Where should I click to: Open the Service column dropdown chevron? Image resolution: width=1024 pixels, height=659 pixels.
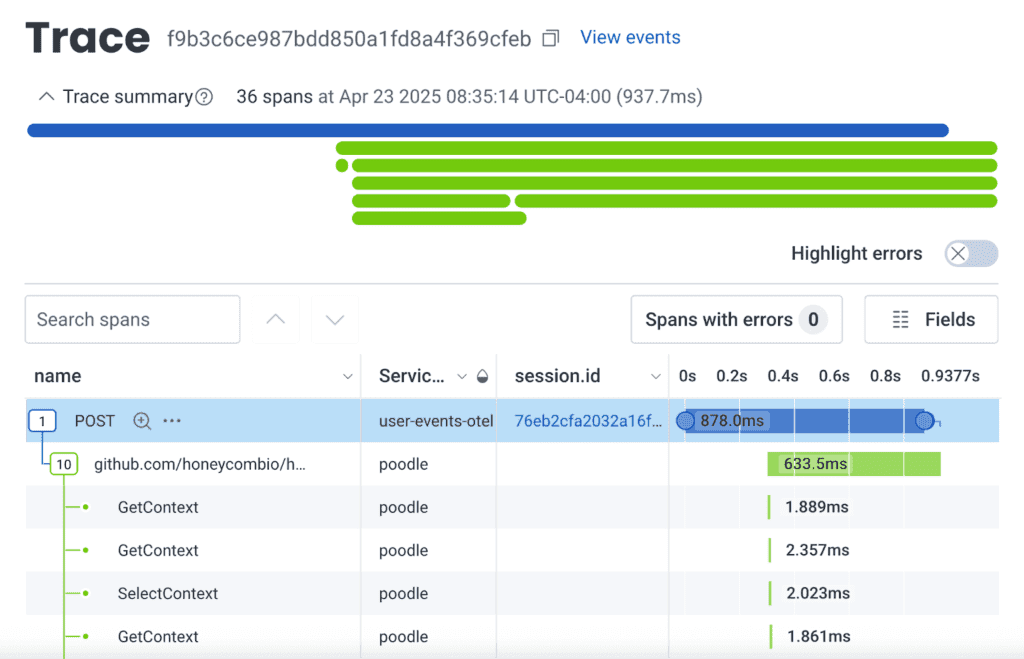(x=461, y=377)
